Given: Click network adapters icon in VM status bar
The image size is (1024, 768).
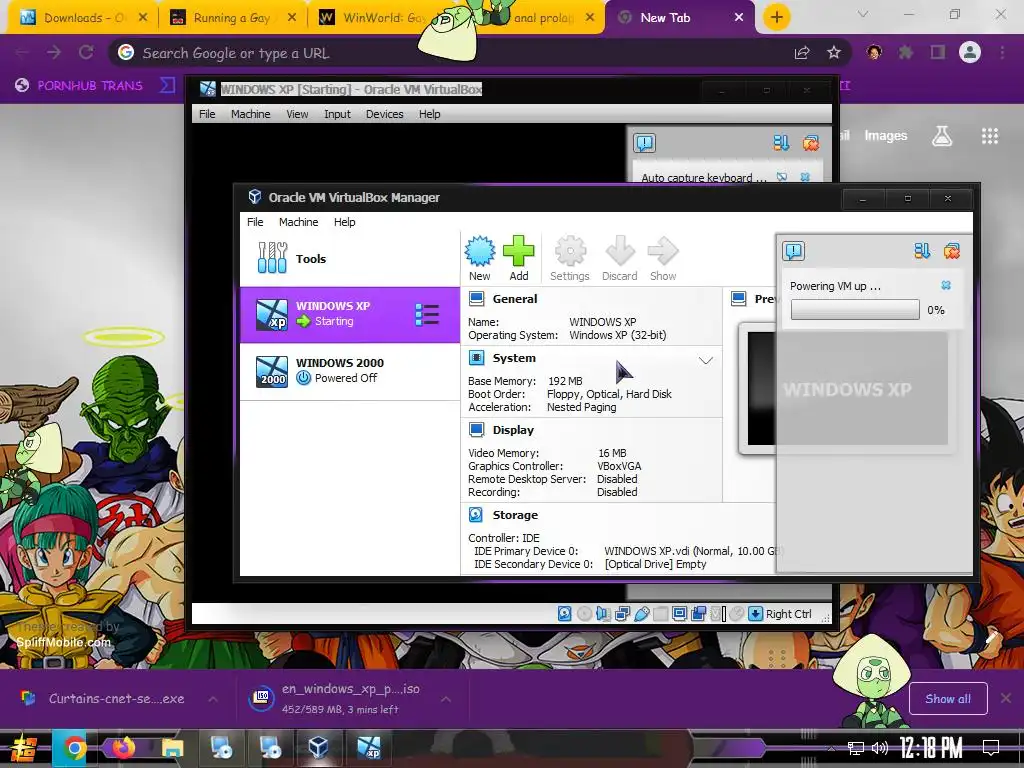Looking at the screenshot, I should tap(622, 614).
